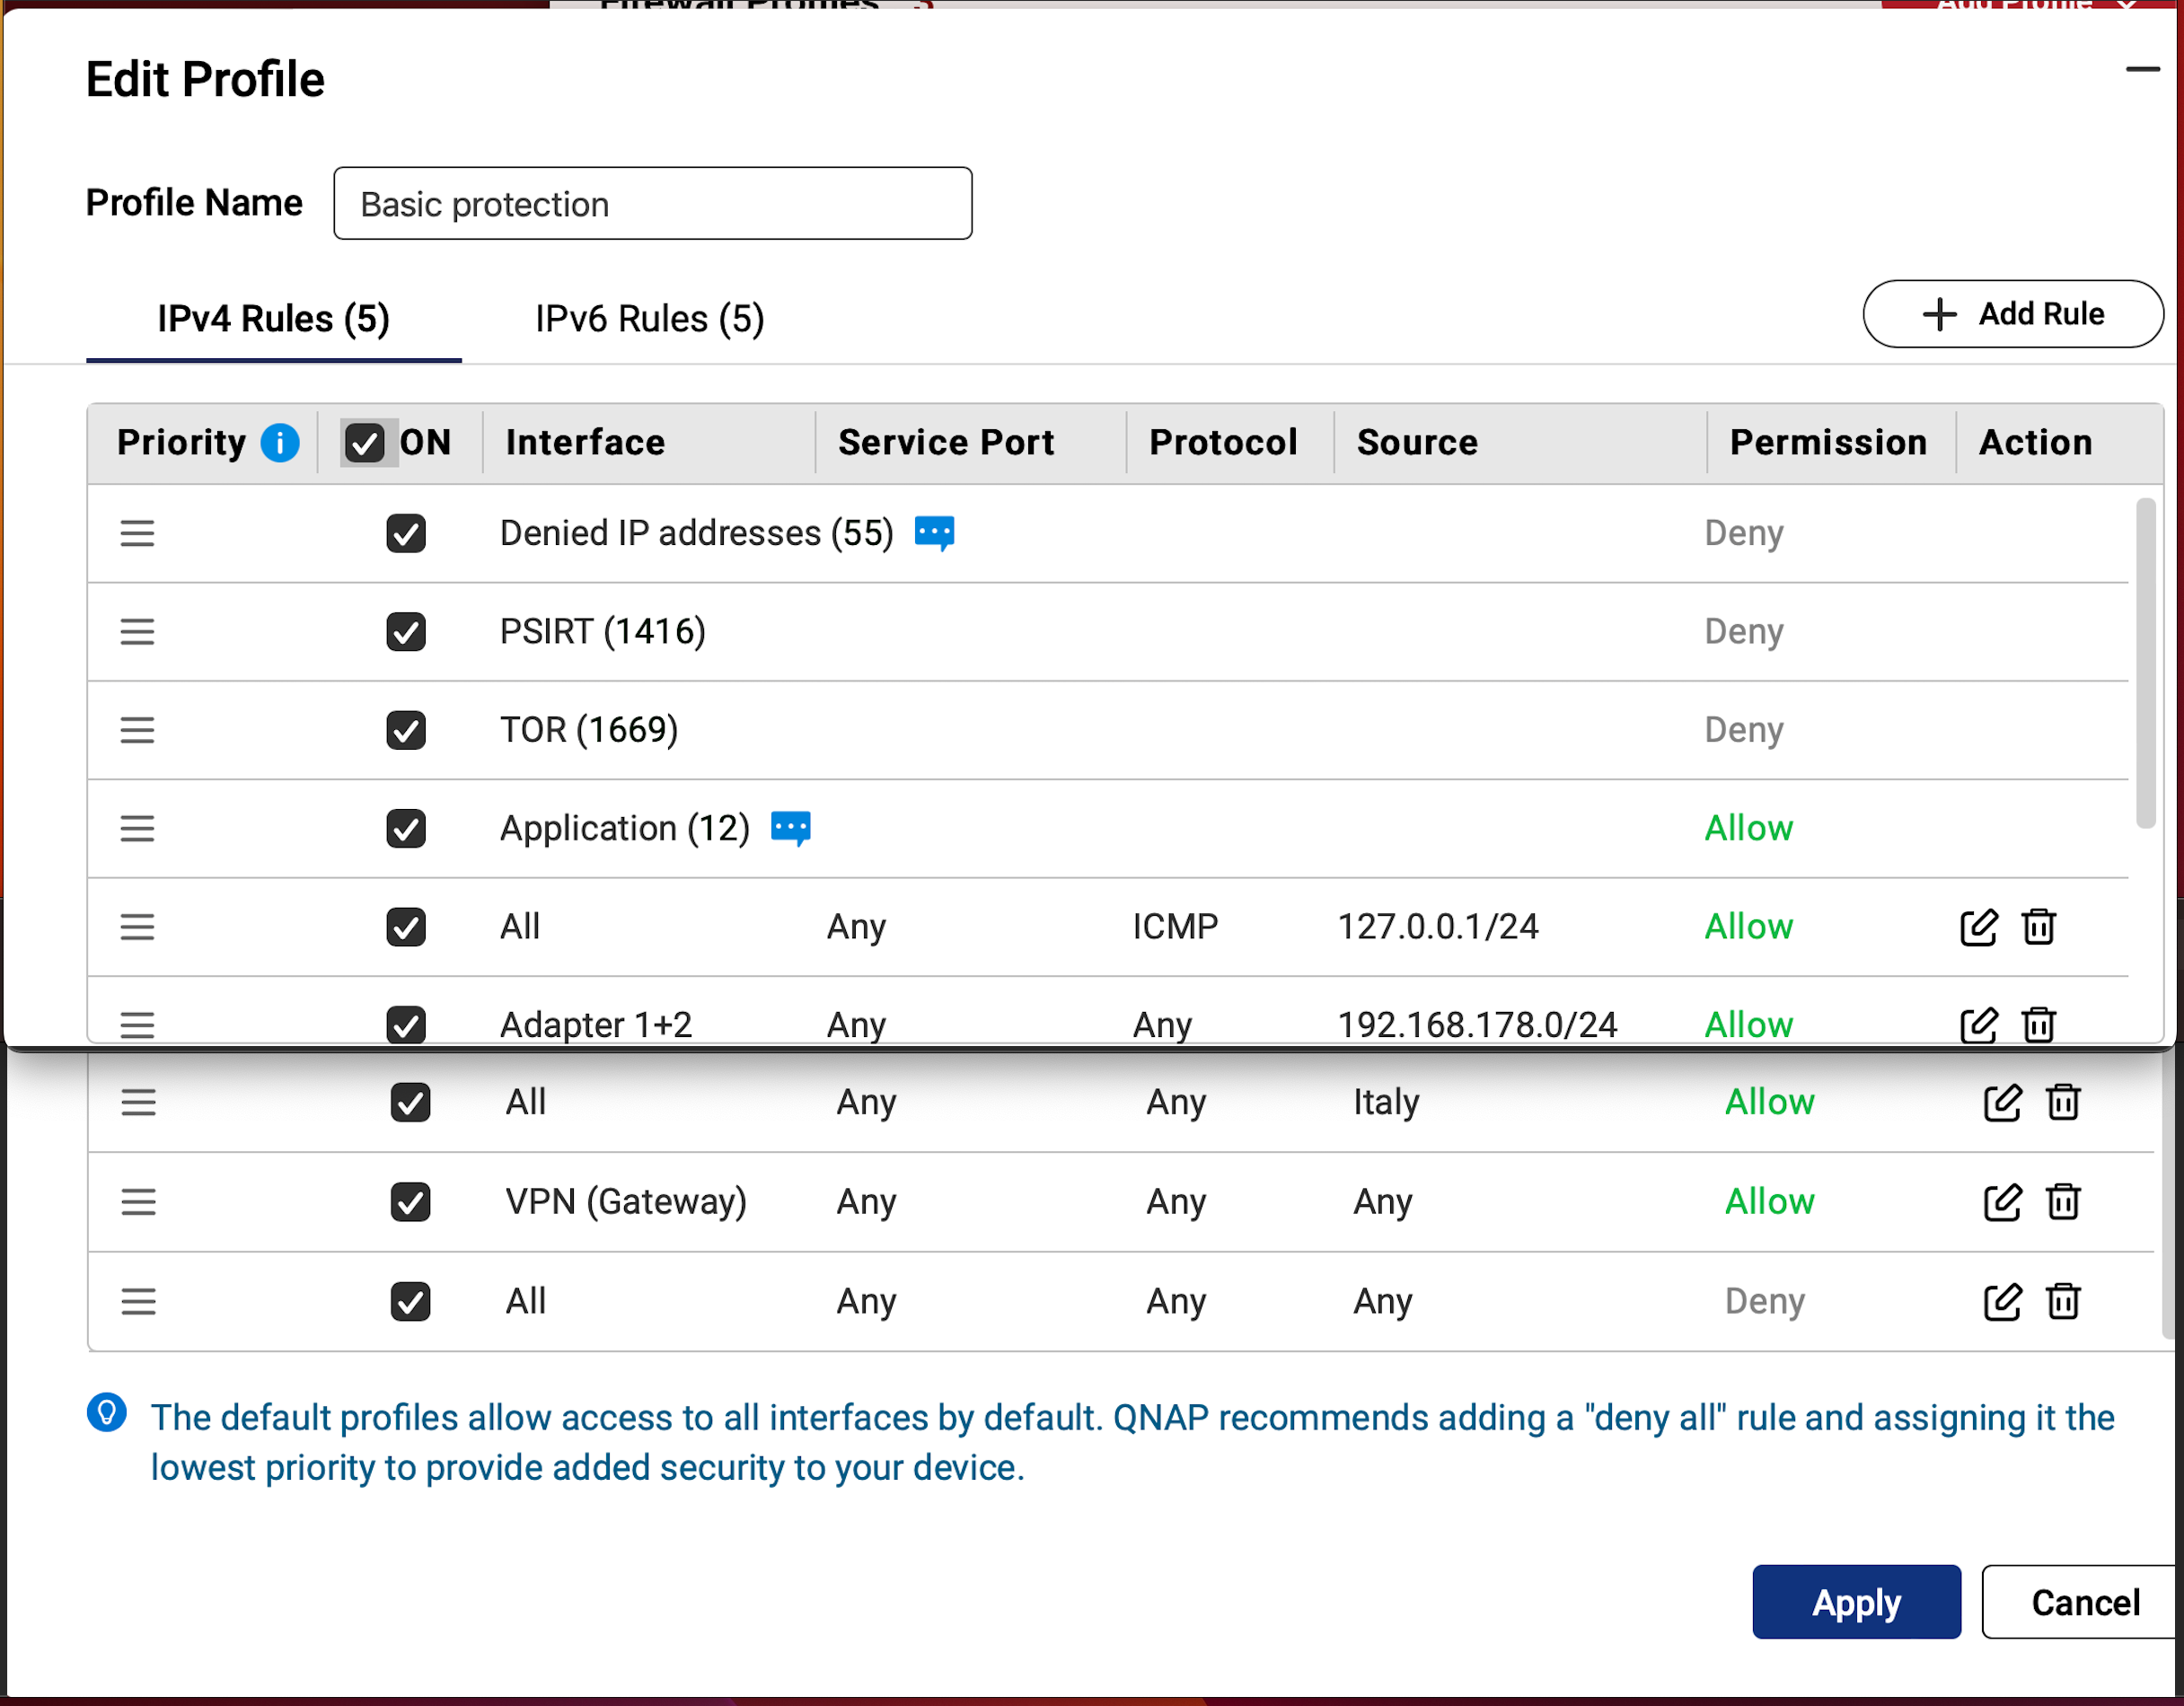Grab drag handle of TOR rule
The width and height of the screenshot is (2184, 1706).
(x=137, y=730)
